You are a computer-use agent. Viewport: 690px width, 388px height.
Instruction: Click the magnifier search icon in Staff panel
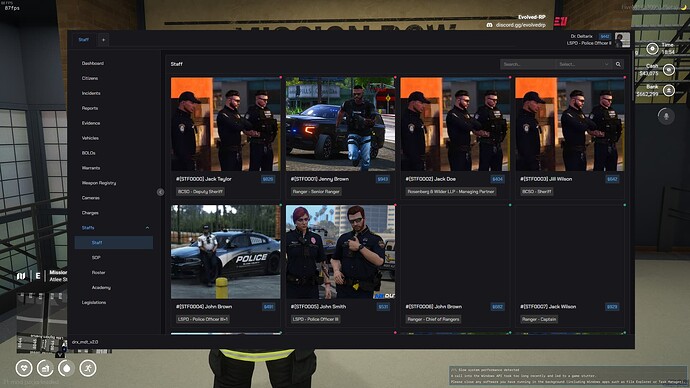pos(618,64)
